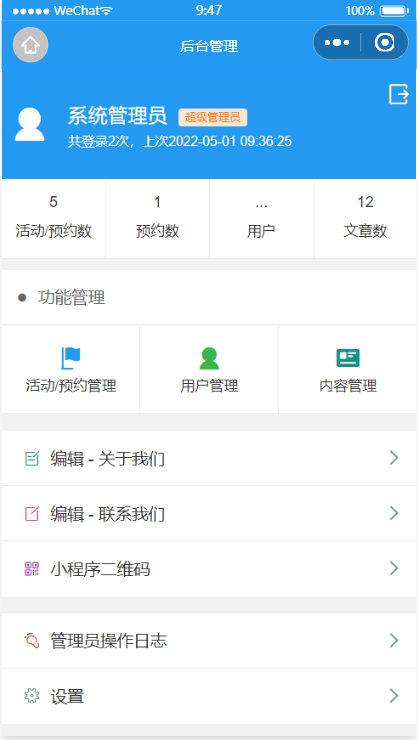Click the logout icon in the blue banner

399,94
